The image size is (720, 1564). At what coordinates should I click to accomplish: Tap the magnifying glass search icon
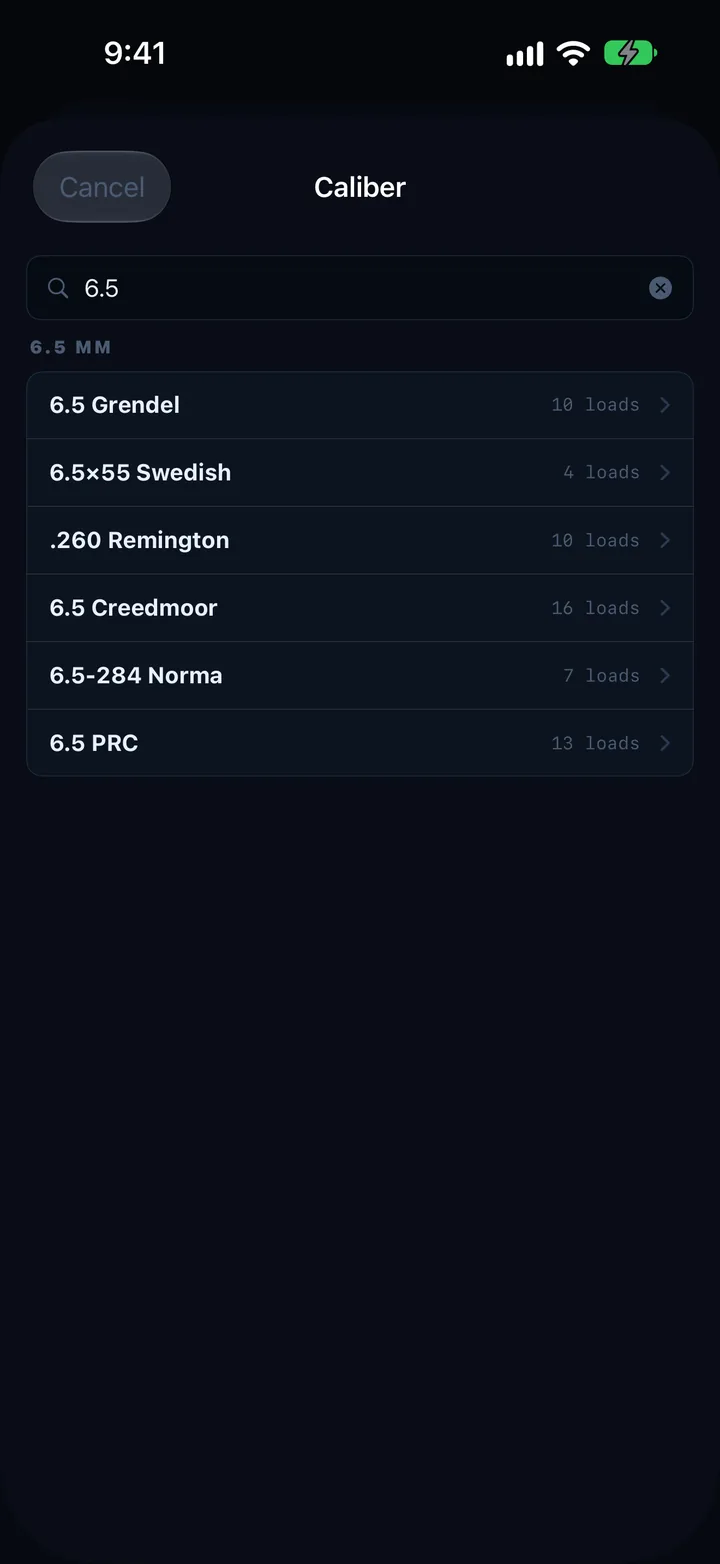58,288
